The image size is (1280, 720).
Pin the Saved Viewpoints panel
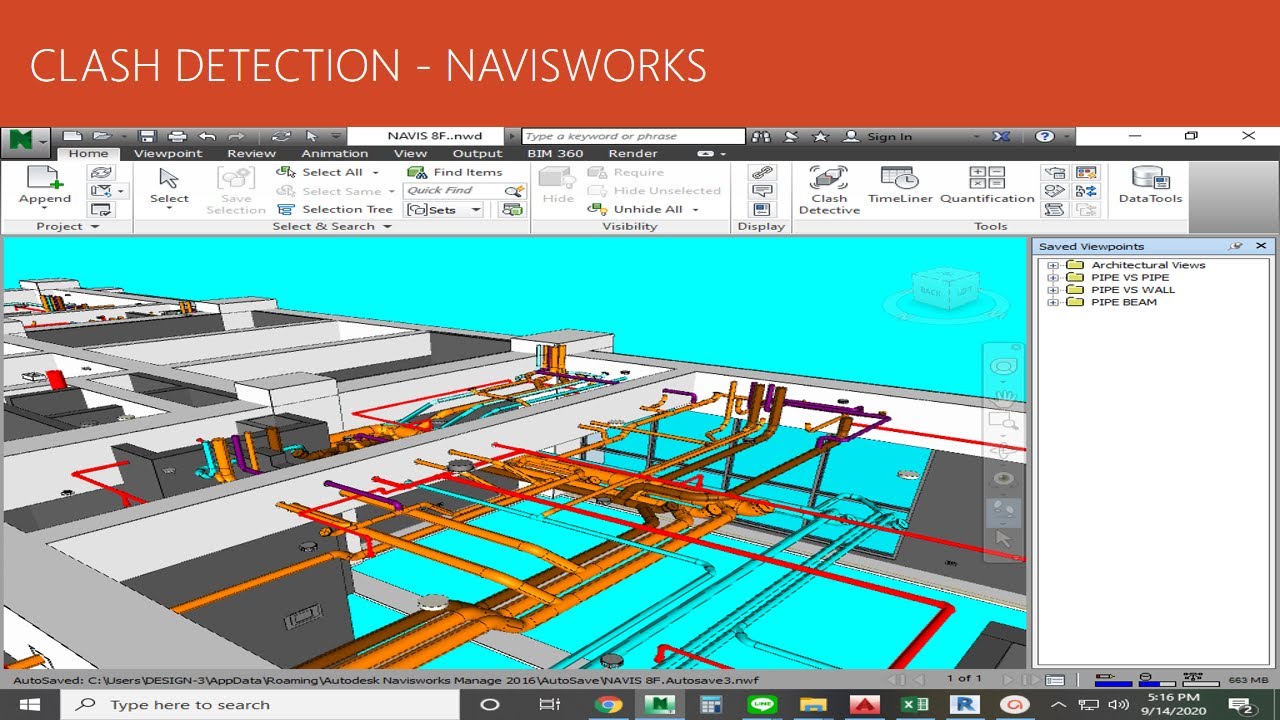(x=1237, y=246)
